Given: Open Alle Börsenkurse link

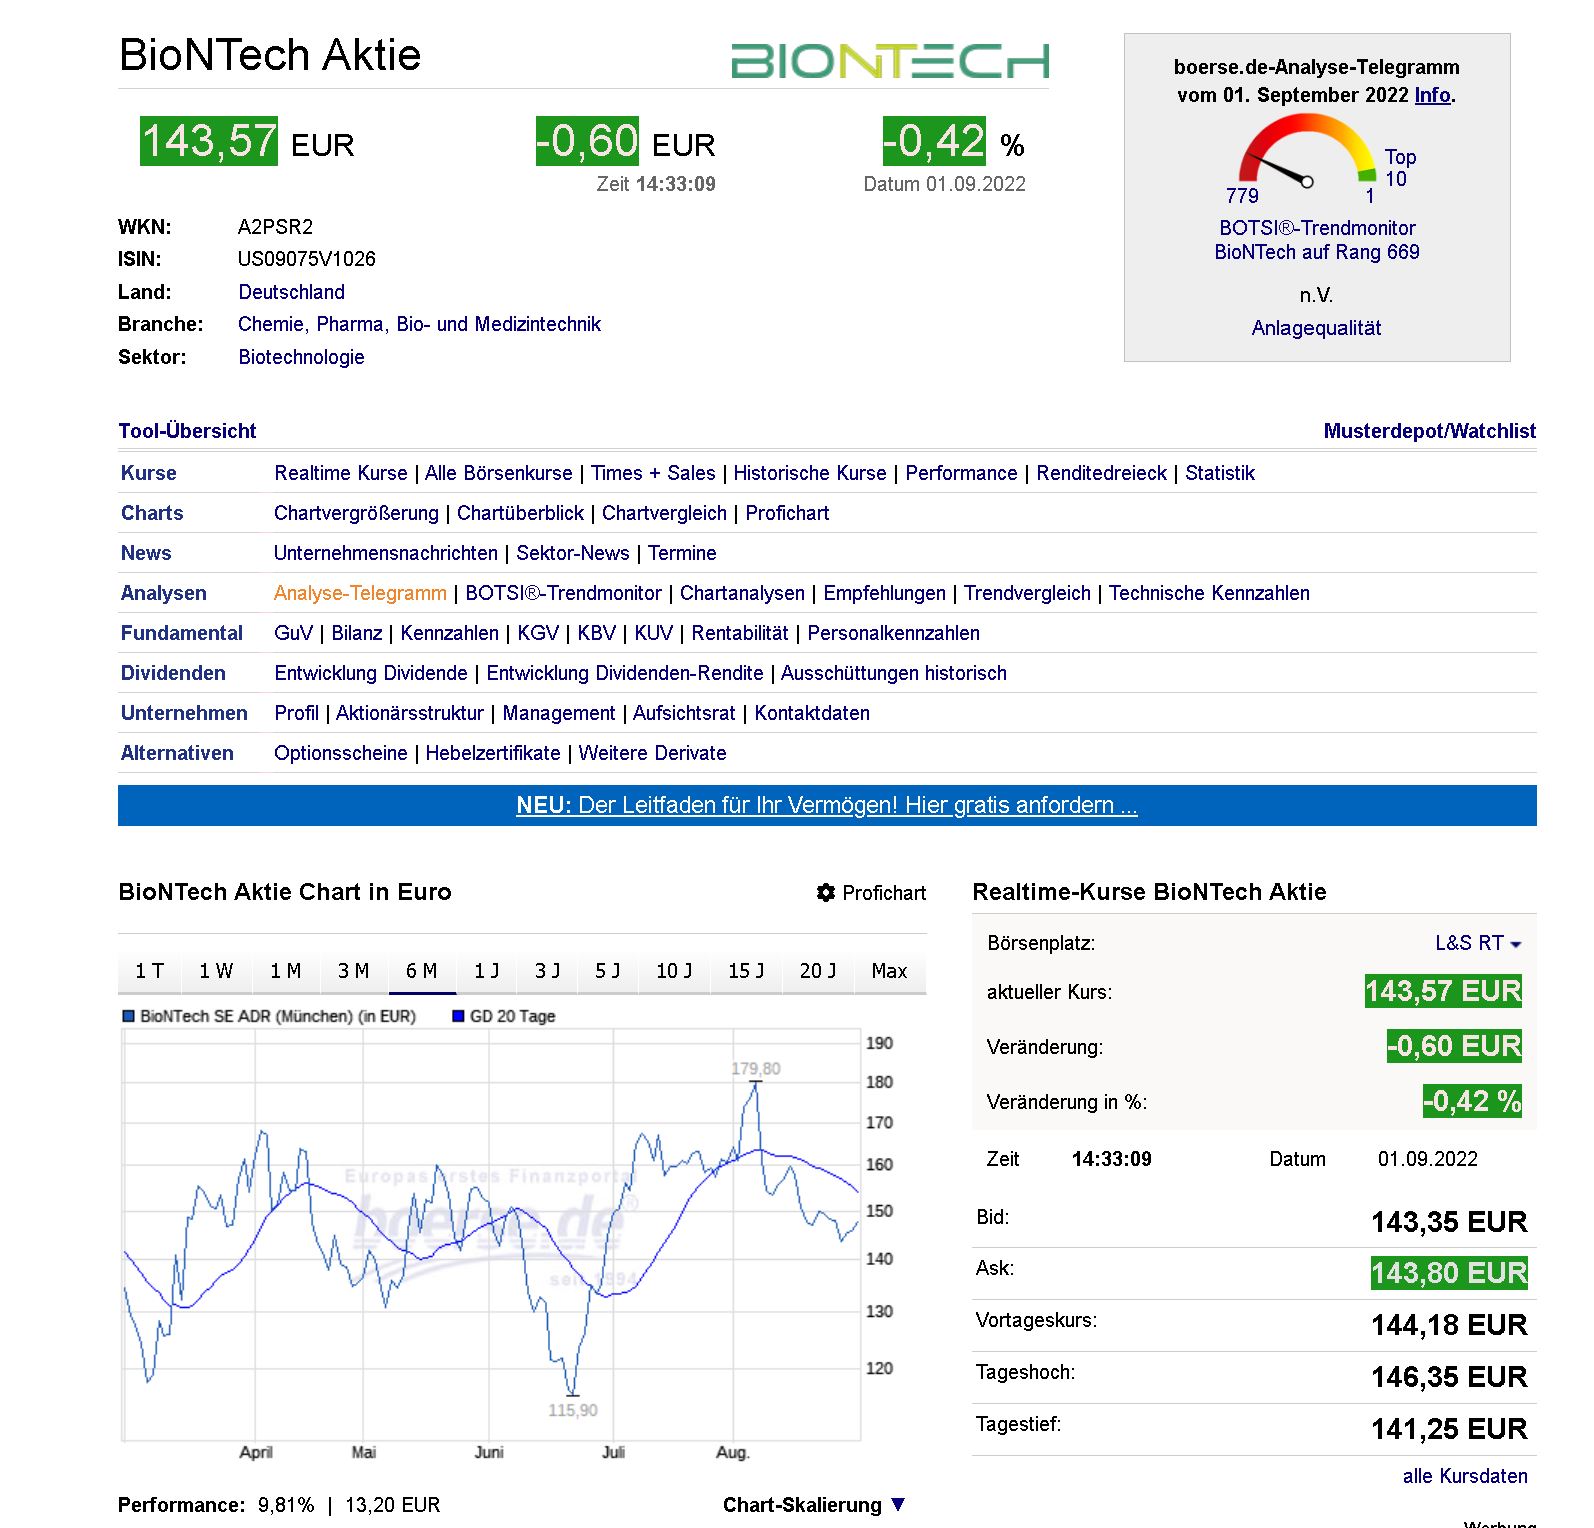Looking at the screenshot, I should pyautogui.click(x=499, y=473).
